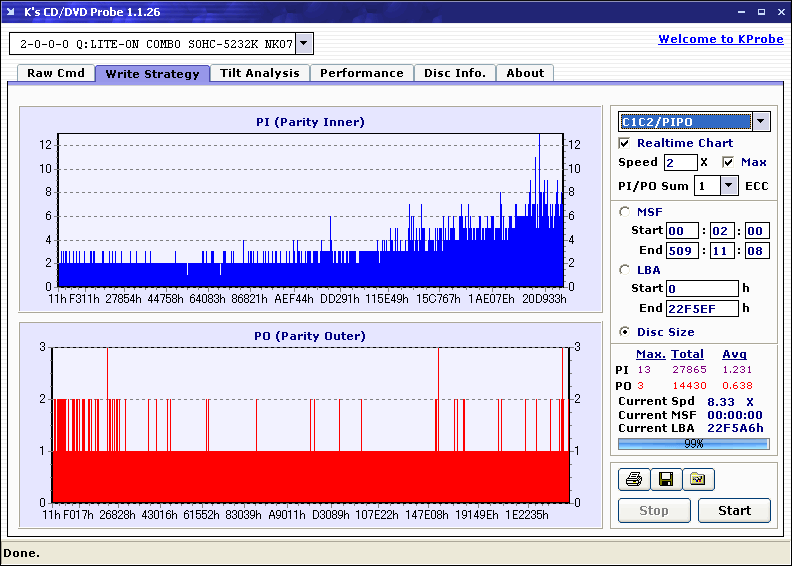792x566 pixels.
Task: Click the color folder icon button
Action: click(698, 480)
